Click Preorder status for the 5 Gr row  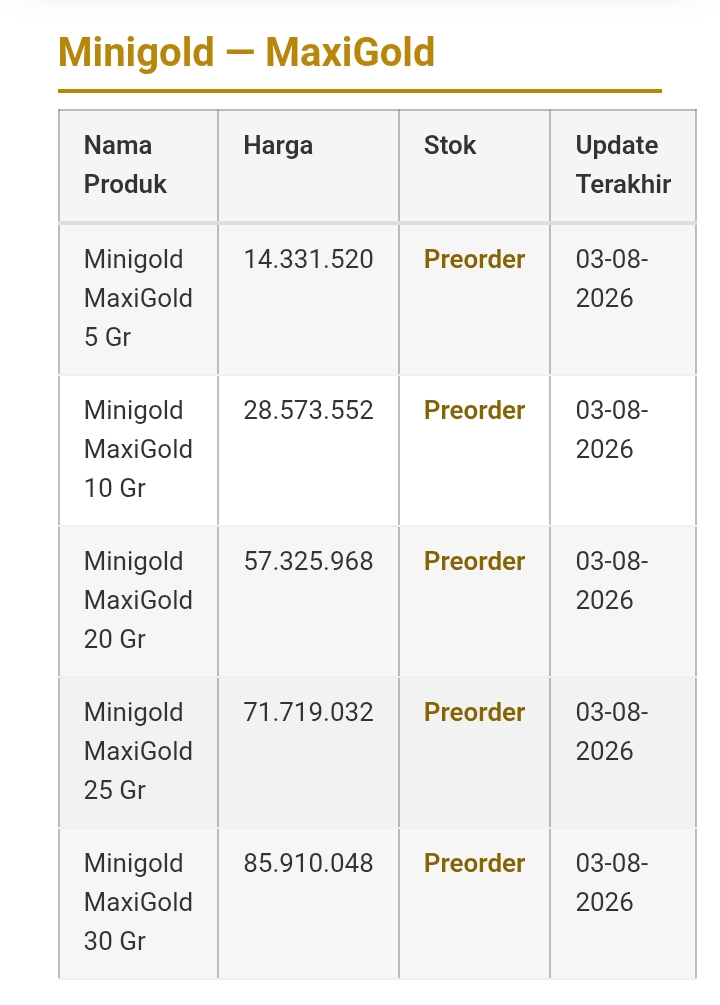(474, 260)
